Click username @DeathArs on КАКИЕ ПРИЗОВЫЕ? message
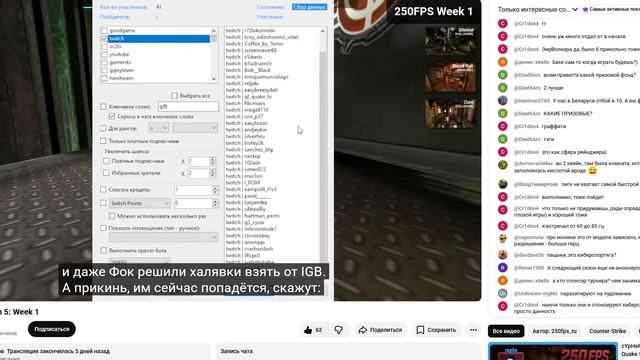This screenshot has height=360, width=640. coord(527,113)
